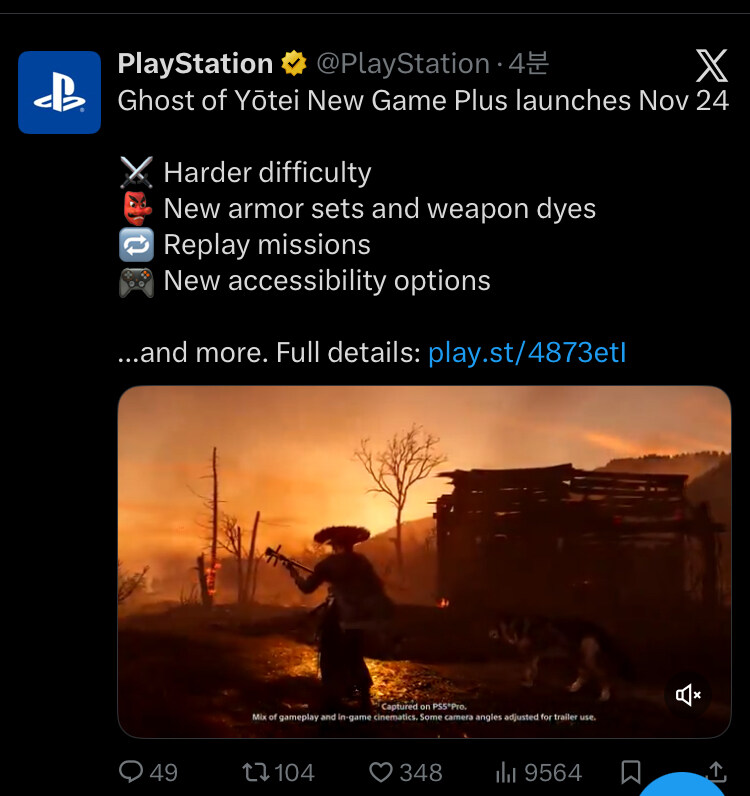
Task: Unmute the video with speaker icon
Action: 688,694
